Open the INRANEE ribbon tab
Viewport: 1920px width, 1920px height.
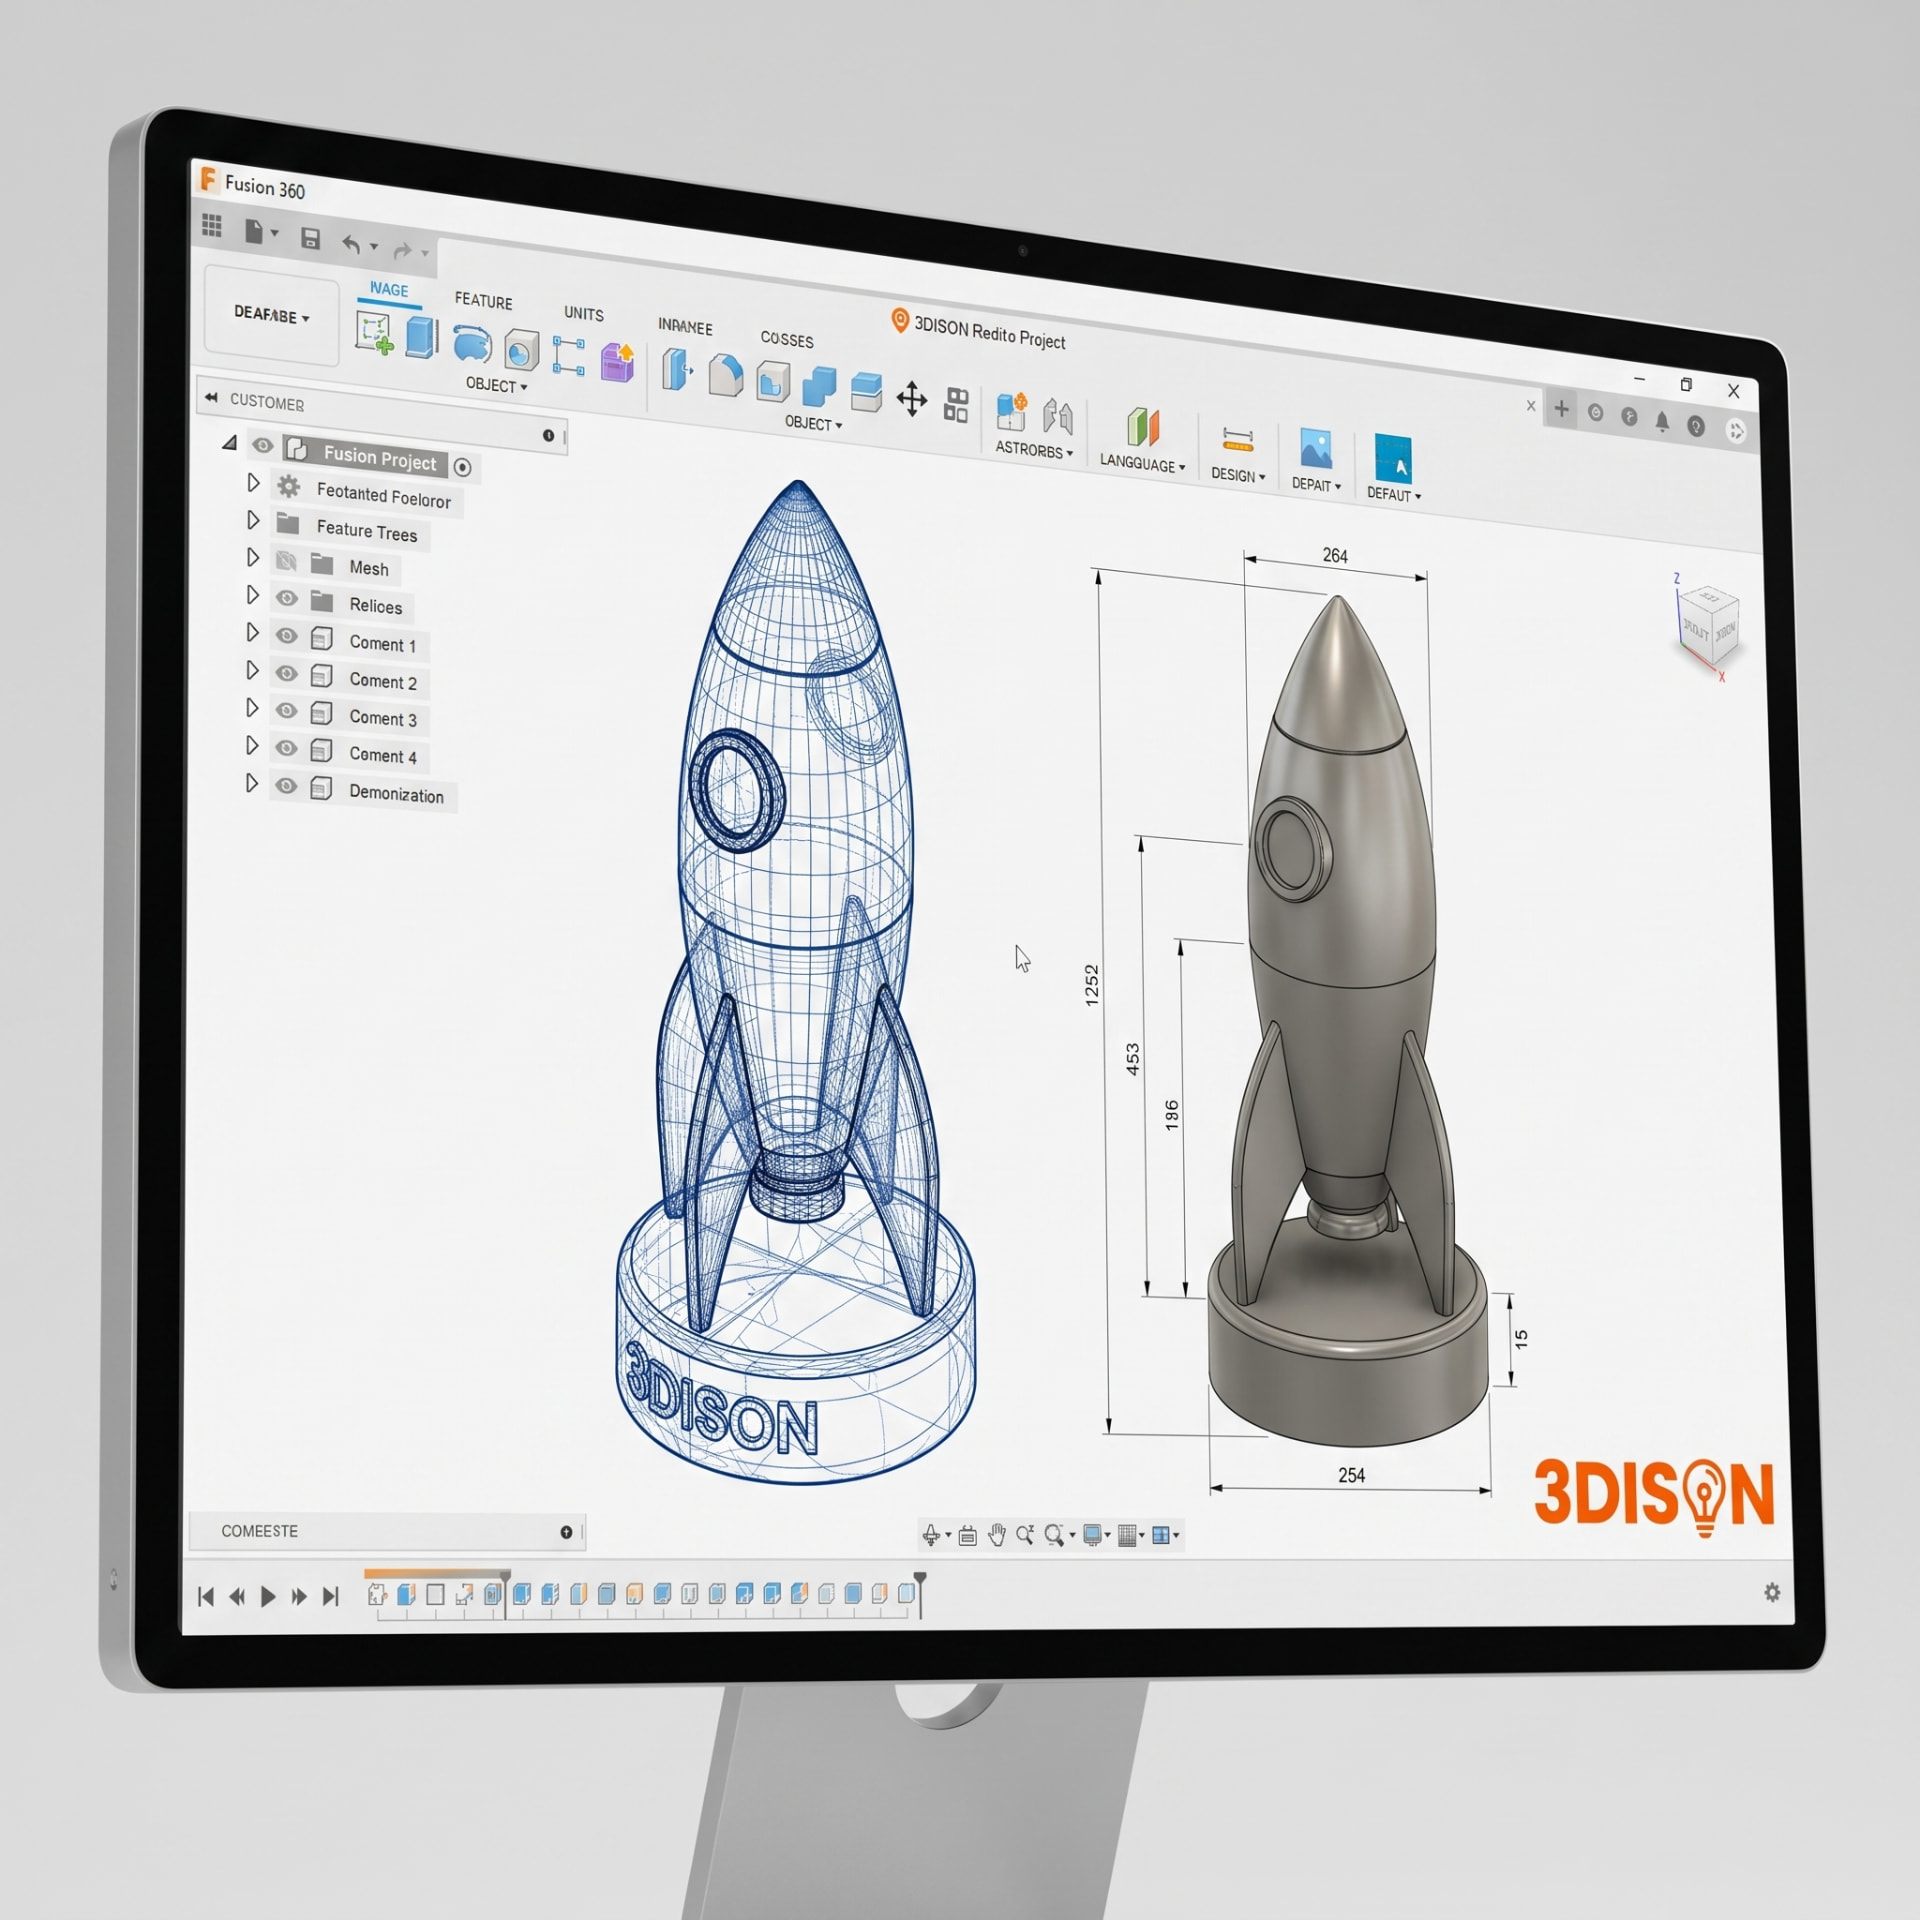685,327
